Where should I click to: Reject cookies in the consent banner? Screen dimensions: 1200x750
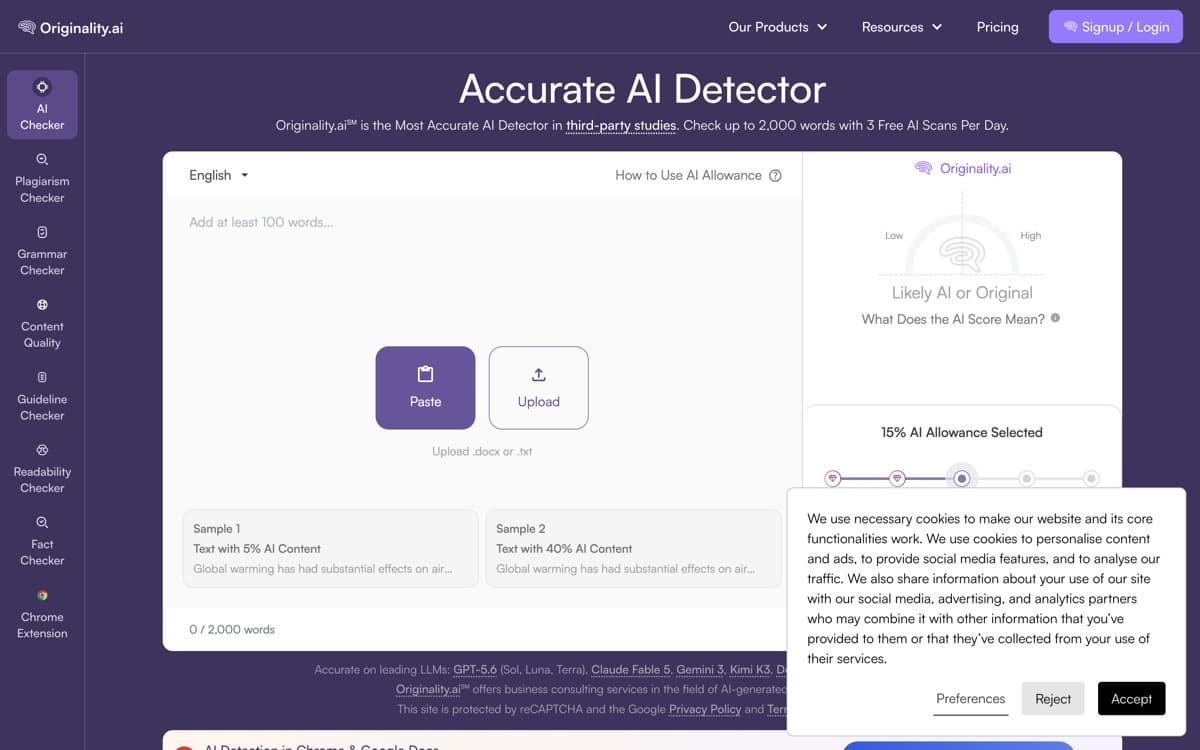1053,699
